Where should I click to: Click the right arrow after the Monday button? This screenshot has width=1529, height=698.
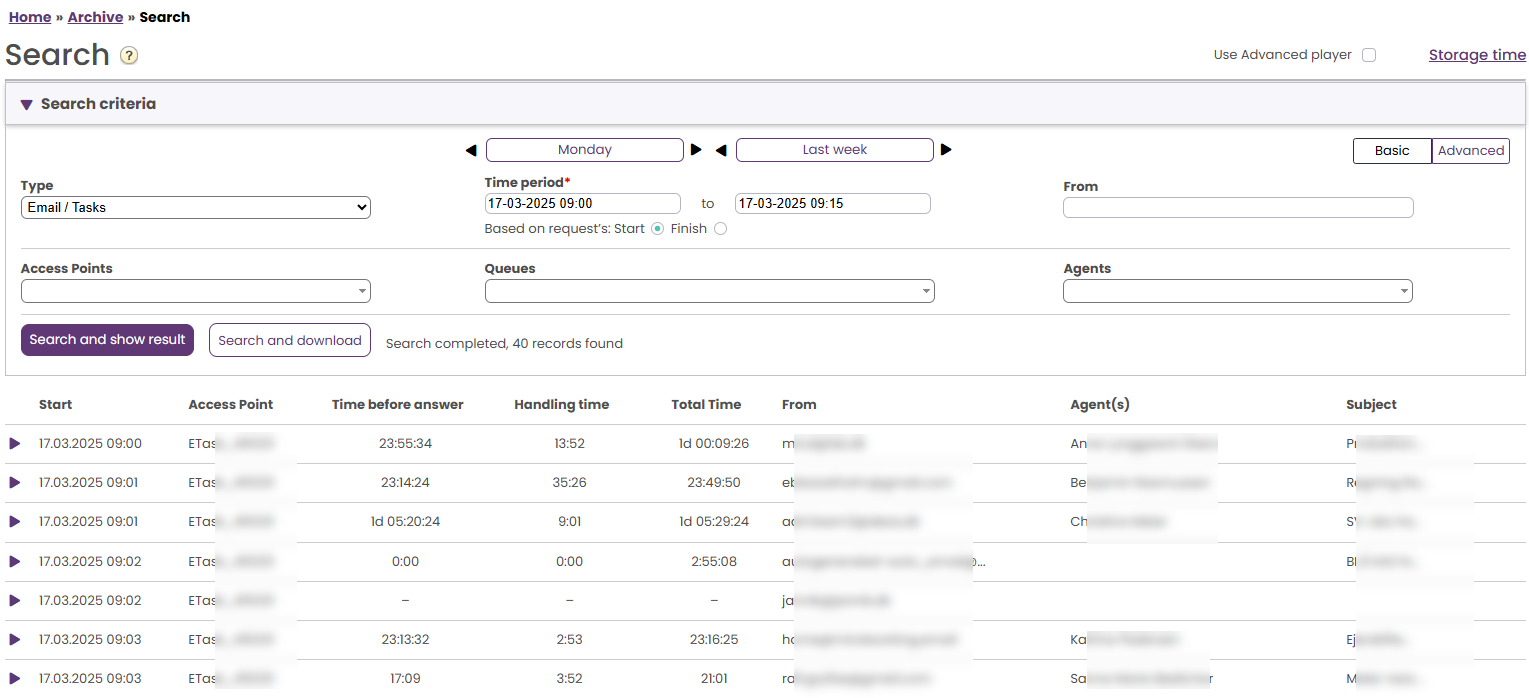(696, 150)
